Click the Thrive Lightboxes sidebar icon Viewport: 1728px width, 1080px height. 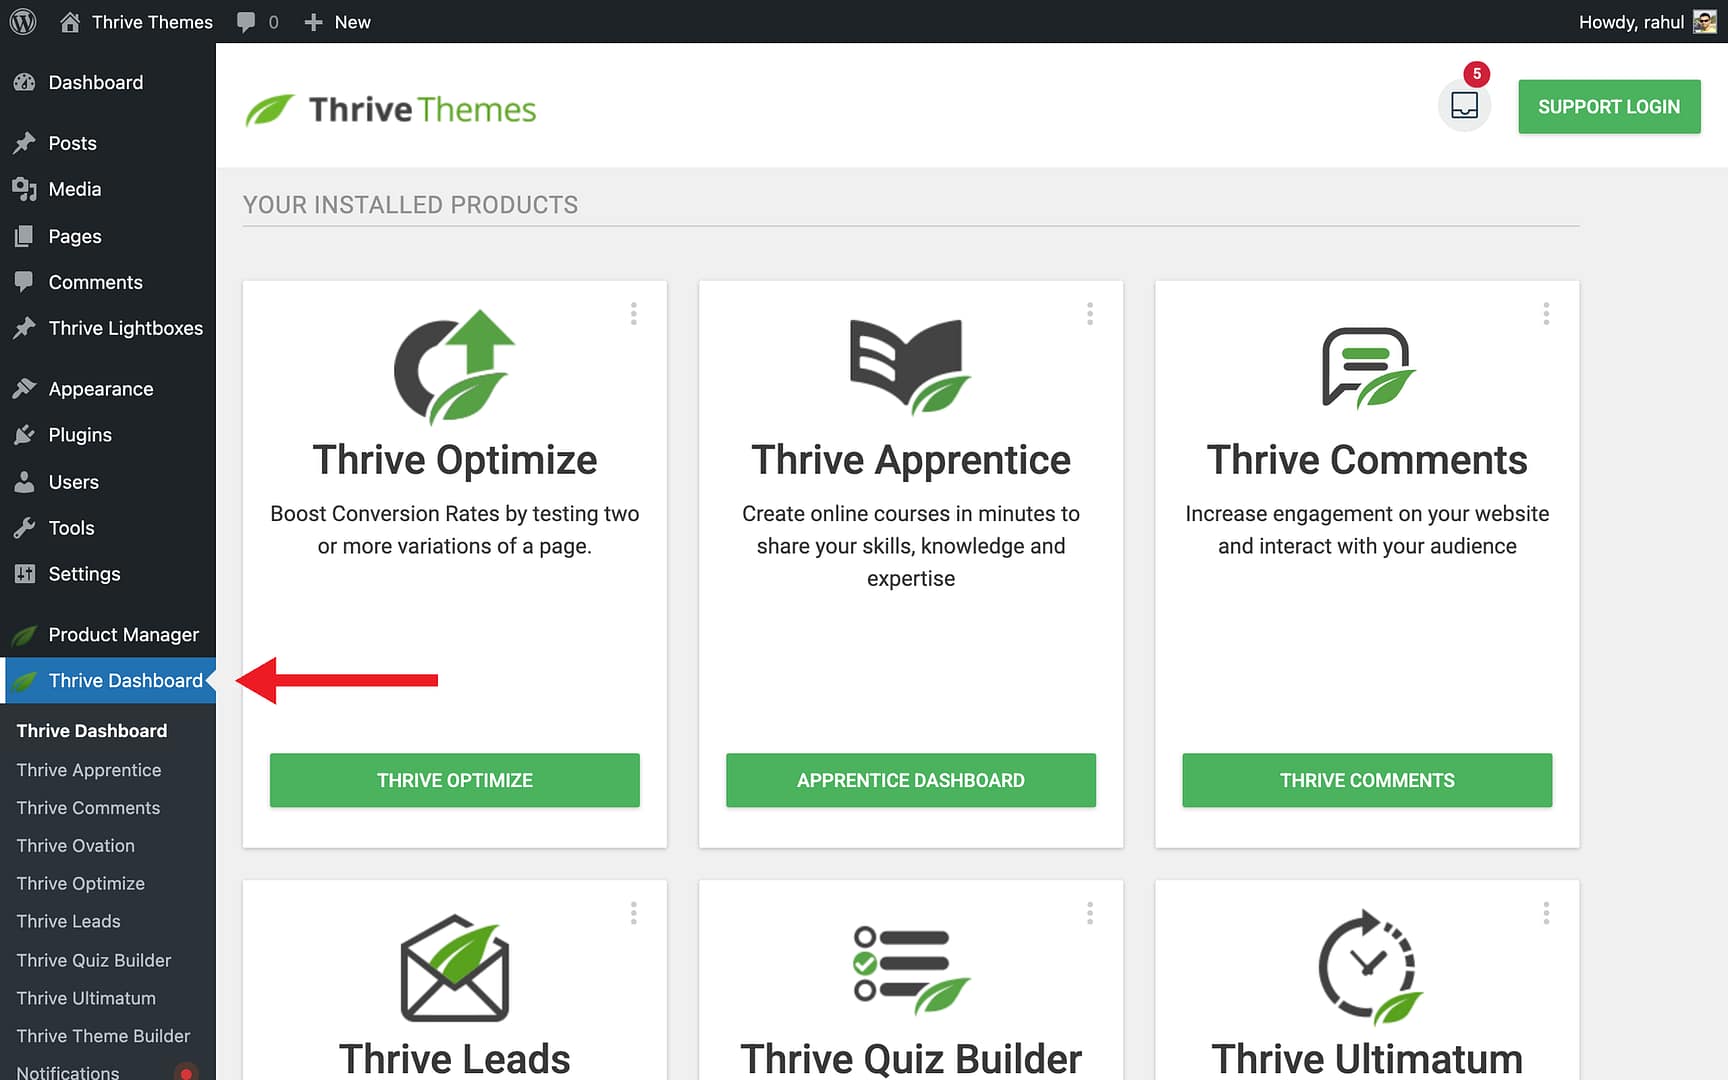click(x=24, y=328)
